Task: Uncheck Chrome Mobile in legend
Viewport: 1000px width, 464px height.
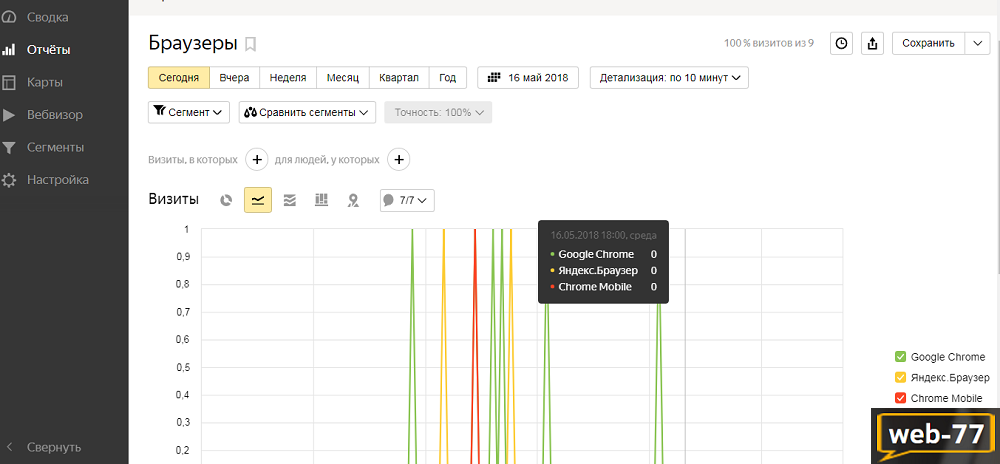Action: click(x=901, y=398)
